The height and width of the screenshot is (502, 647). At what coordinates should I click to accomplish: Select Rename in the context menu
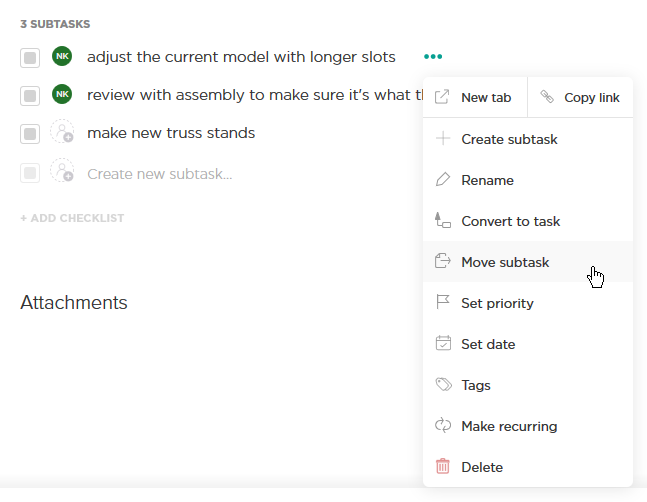click(x=487, y=180)
